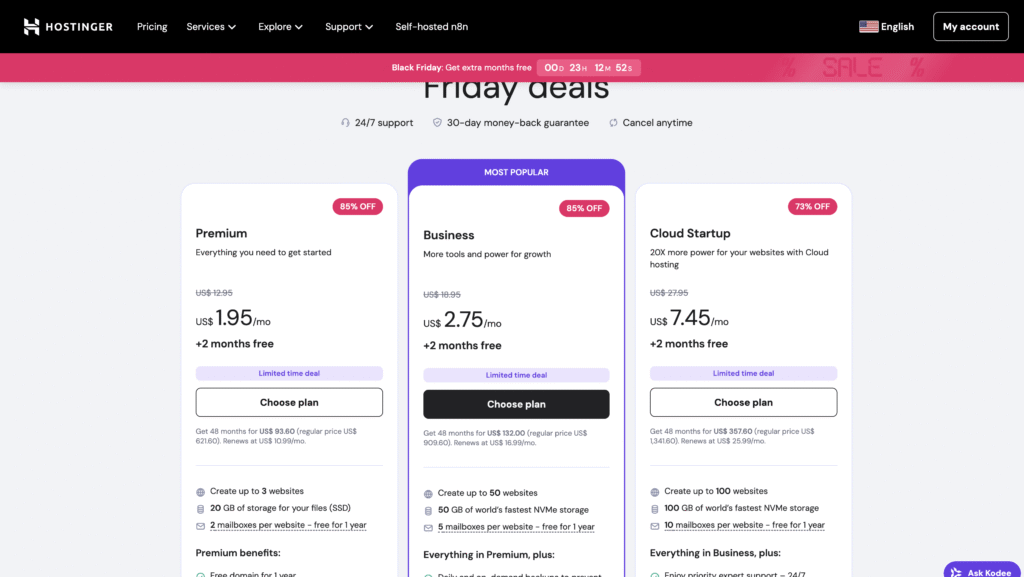Open the Ask Kodee chat assistant

pyautogui.click(x=983, y=571)
